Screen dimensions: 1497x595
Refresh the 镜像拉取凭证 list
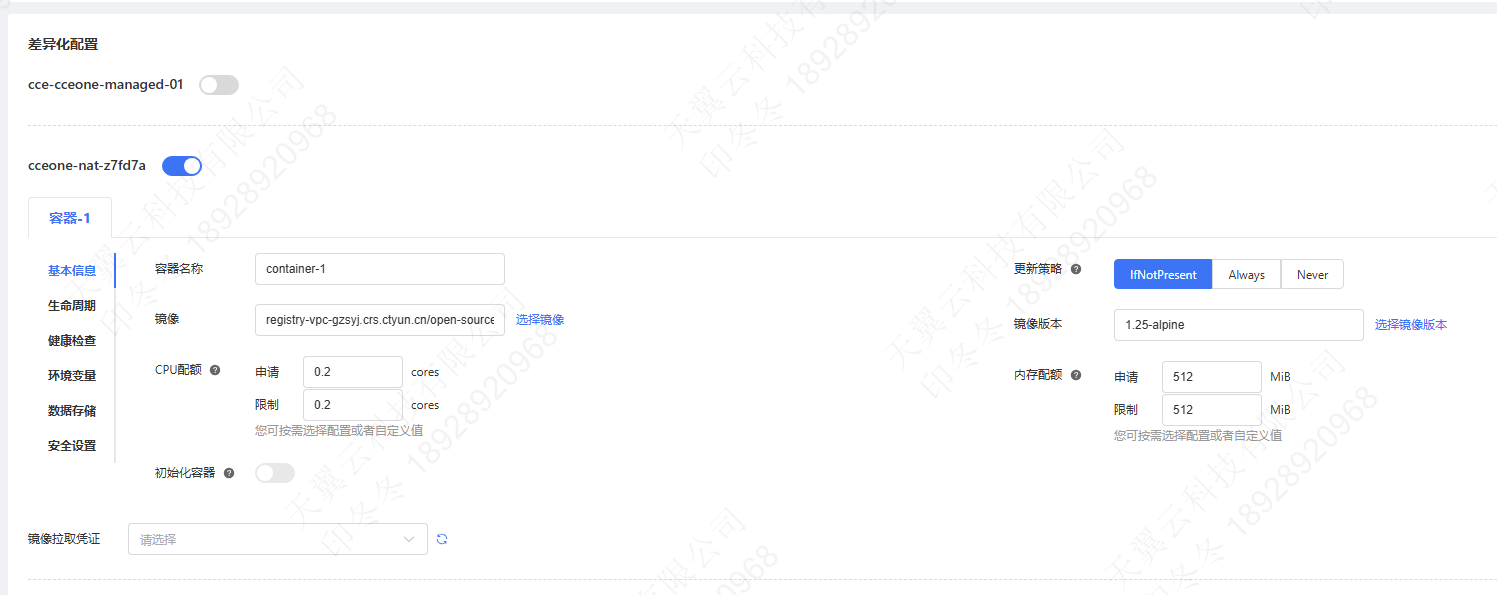tap(442, 539)
